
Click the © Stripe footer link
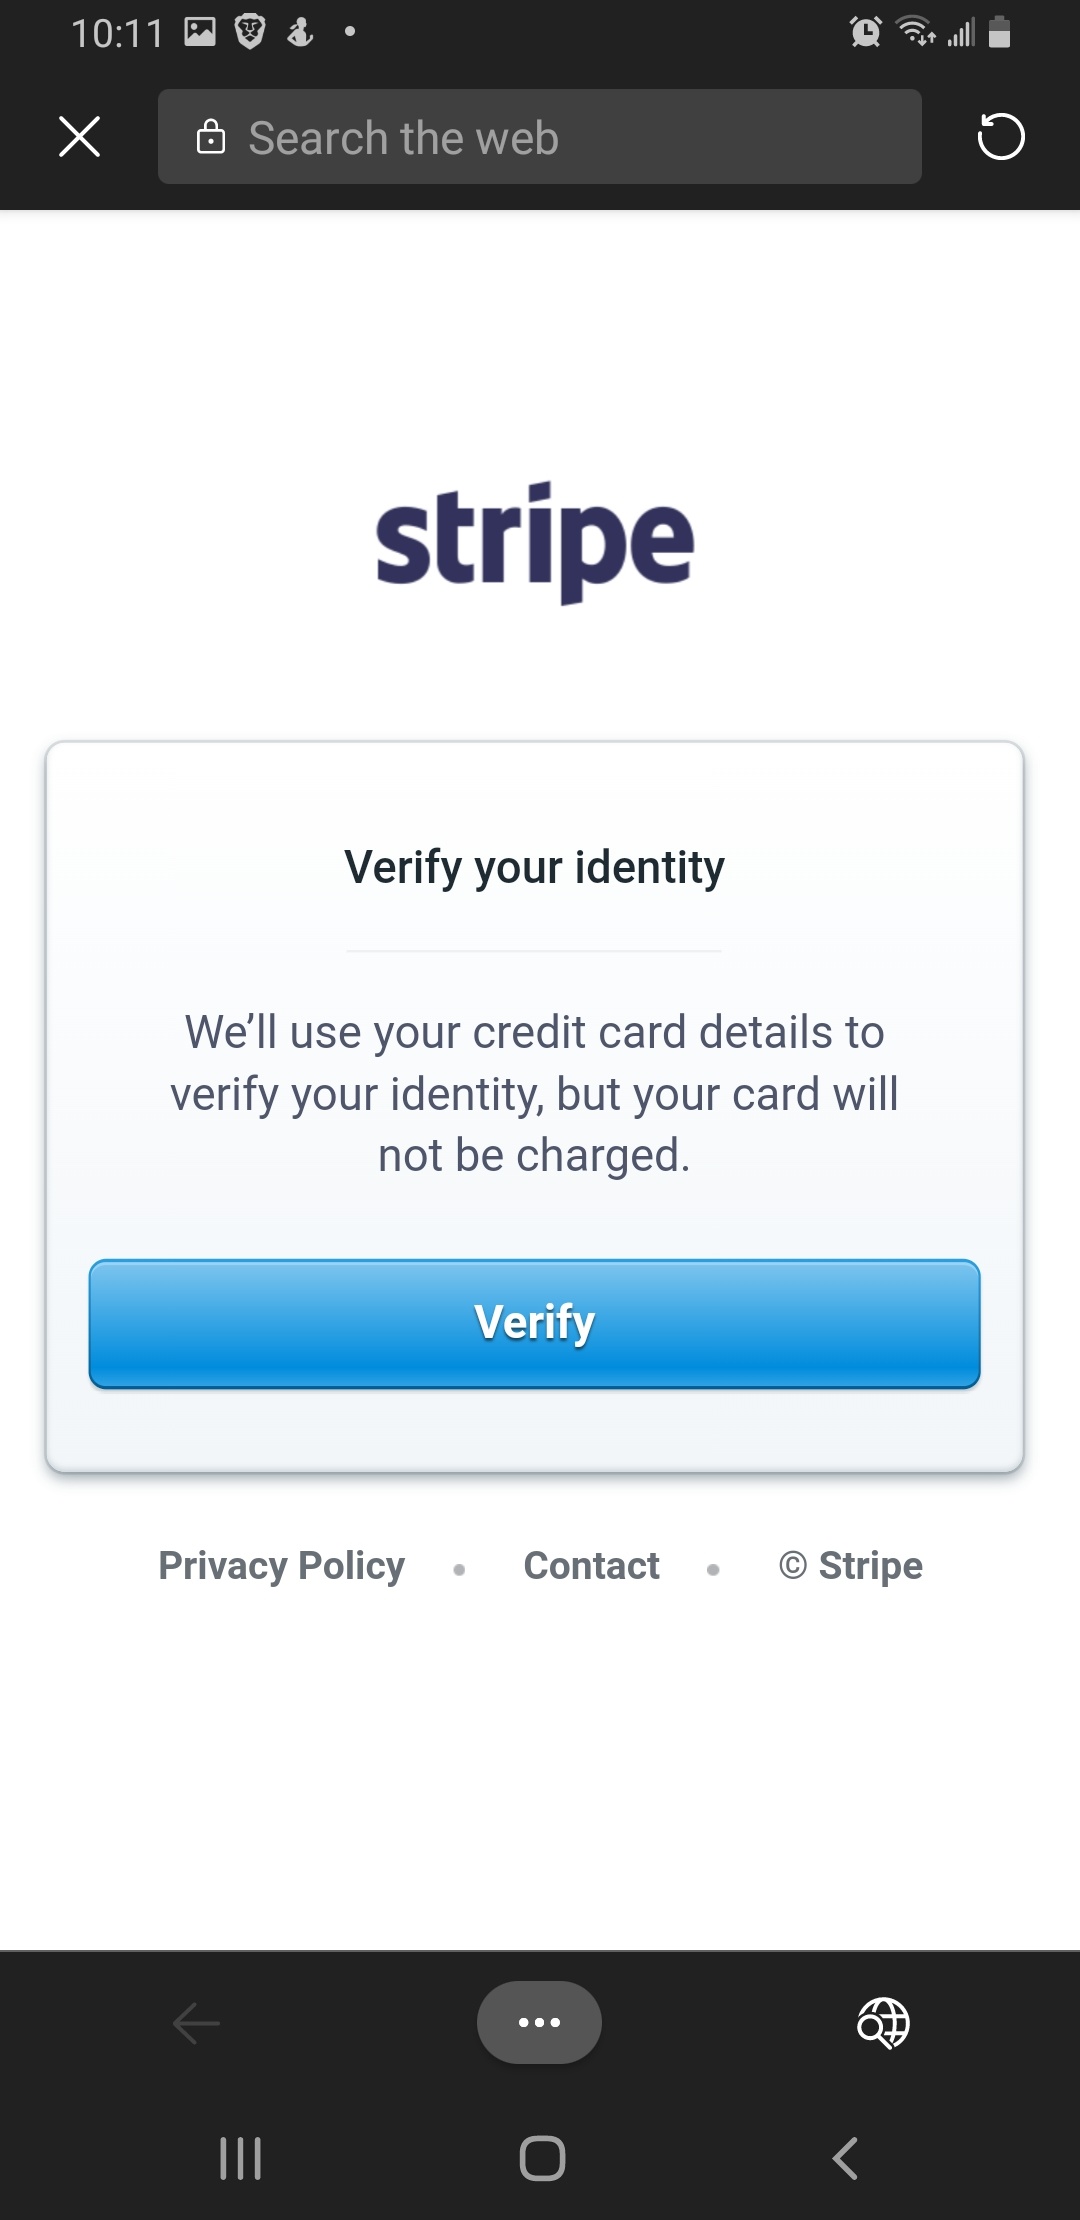coord(851,1566)
